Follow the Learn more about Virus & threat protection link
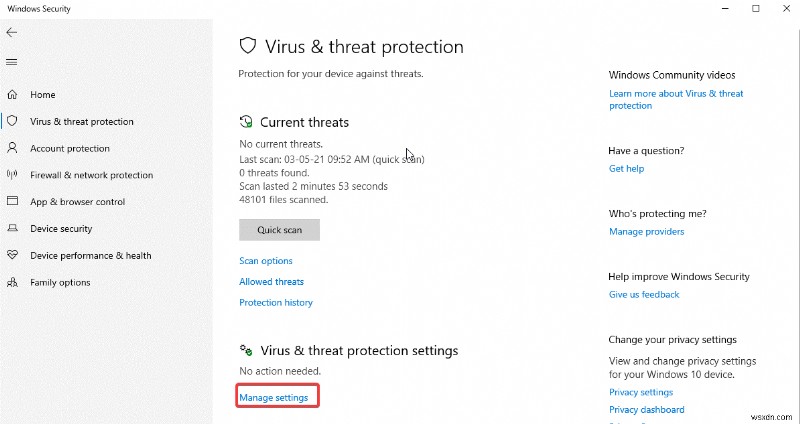 [x=675, y=99]
